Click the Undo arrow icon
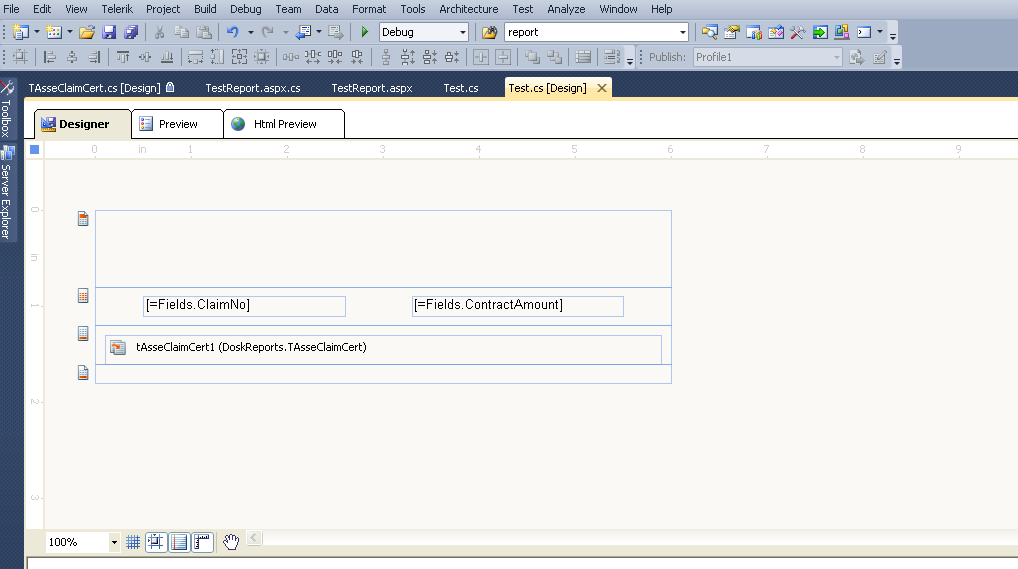 (x=232, y=32)
